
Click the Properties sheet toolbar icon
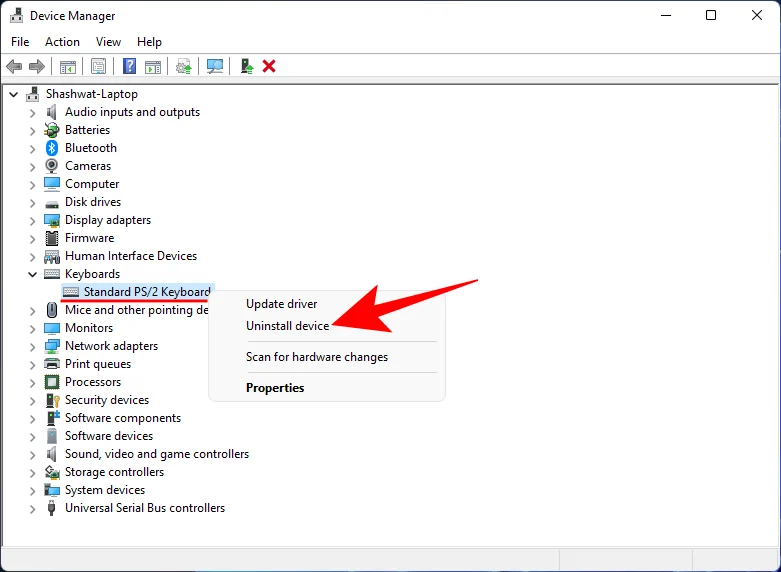[x=98, y=66]
